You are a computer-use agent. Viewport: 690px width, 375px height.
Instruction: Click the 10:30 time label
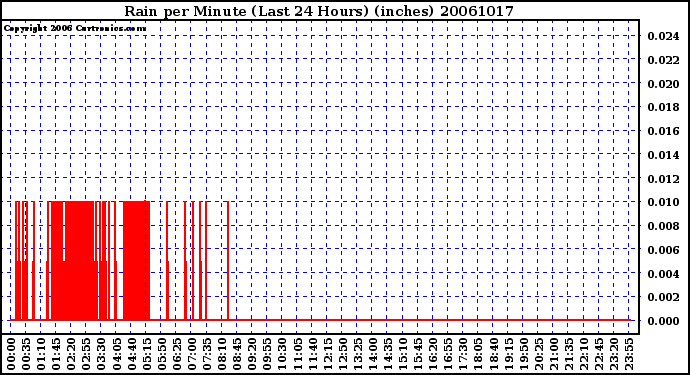point(282,354)
